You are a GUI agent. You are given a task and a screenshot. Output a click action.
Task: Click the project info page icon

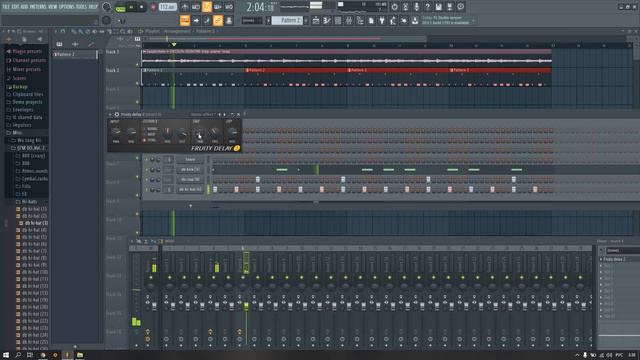(371, 20)
